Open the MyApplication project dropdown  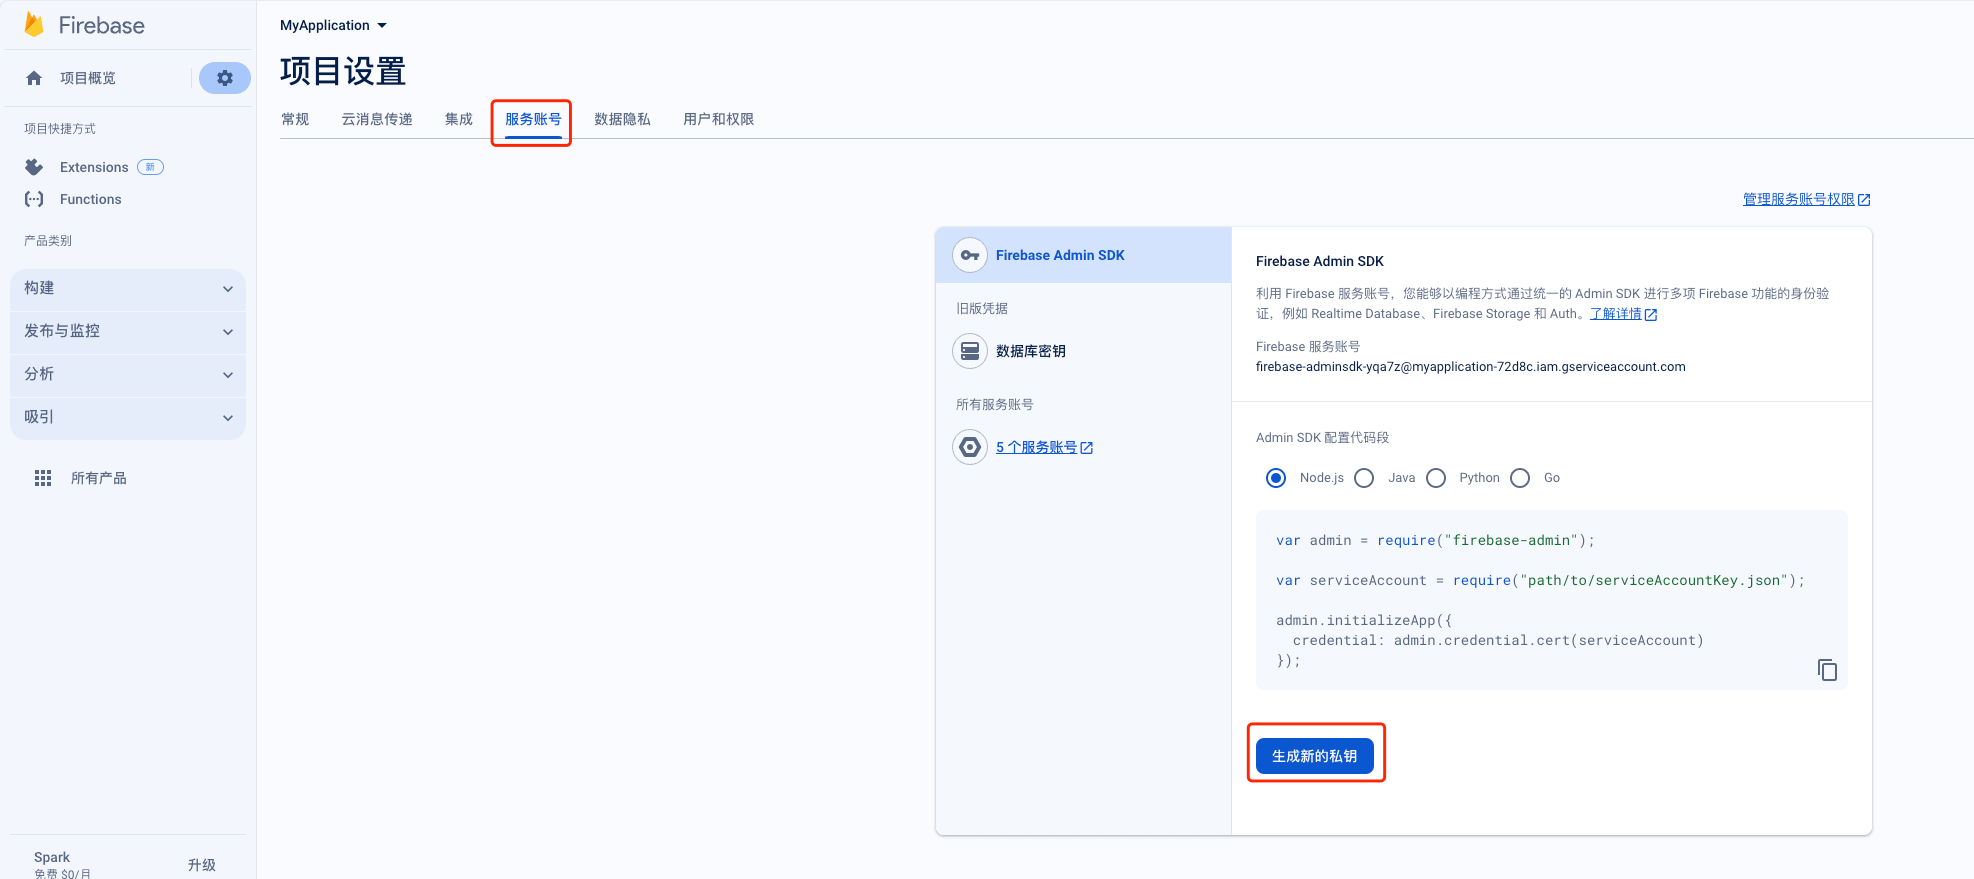(x=333, y=25)
